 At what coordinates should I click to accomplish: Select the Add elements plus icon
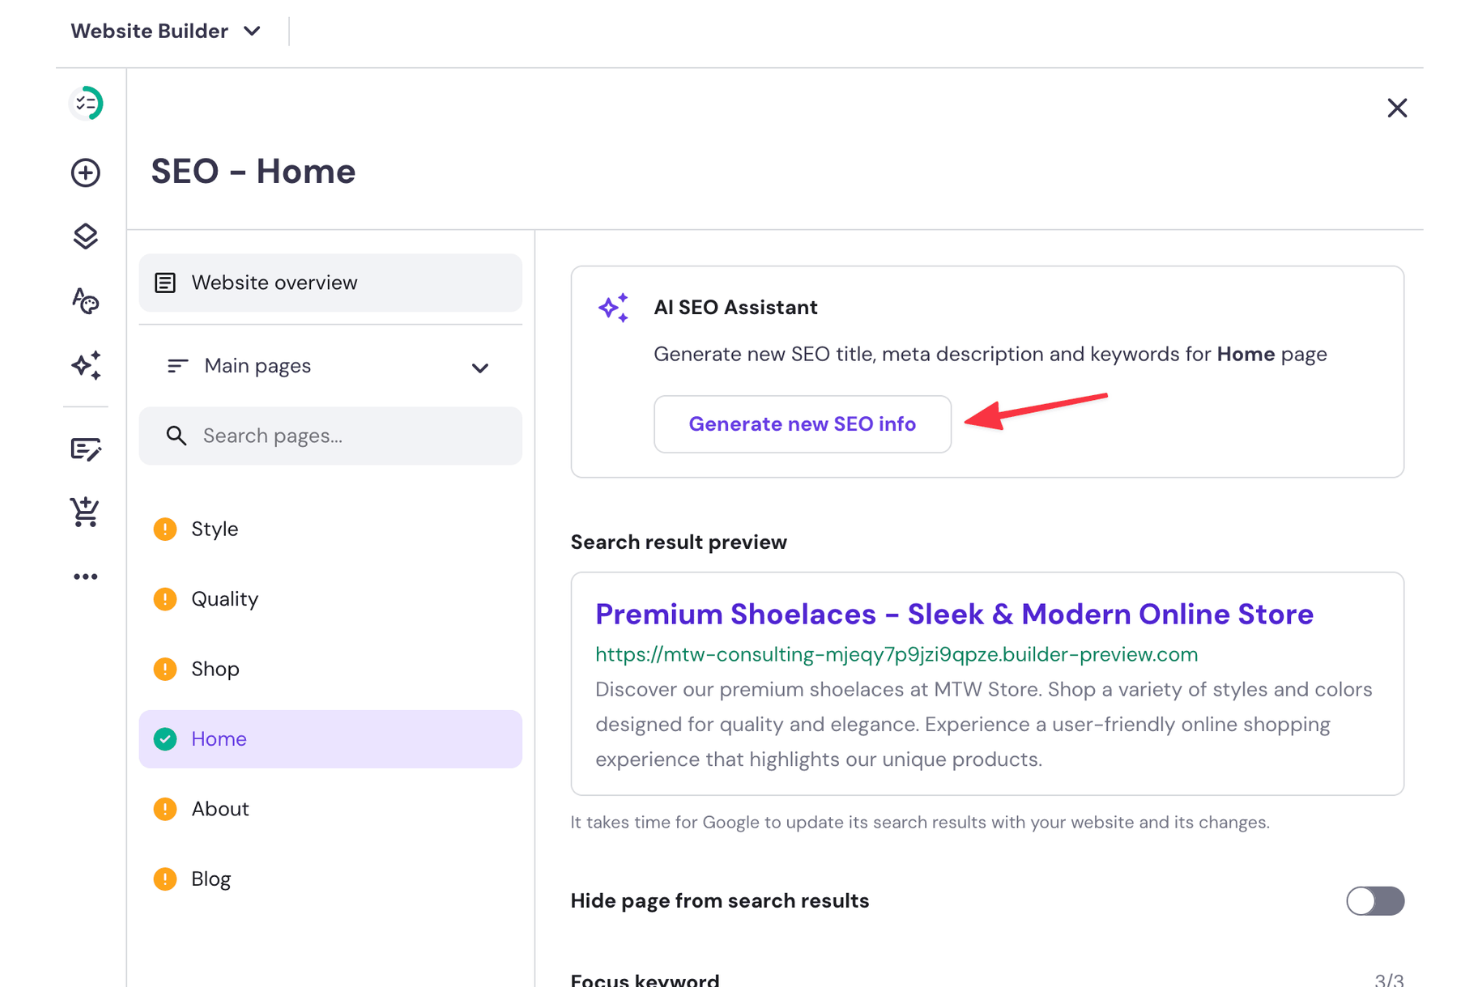86,172
